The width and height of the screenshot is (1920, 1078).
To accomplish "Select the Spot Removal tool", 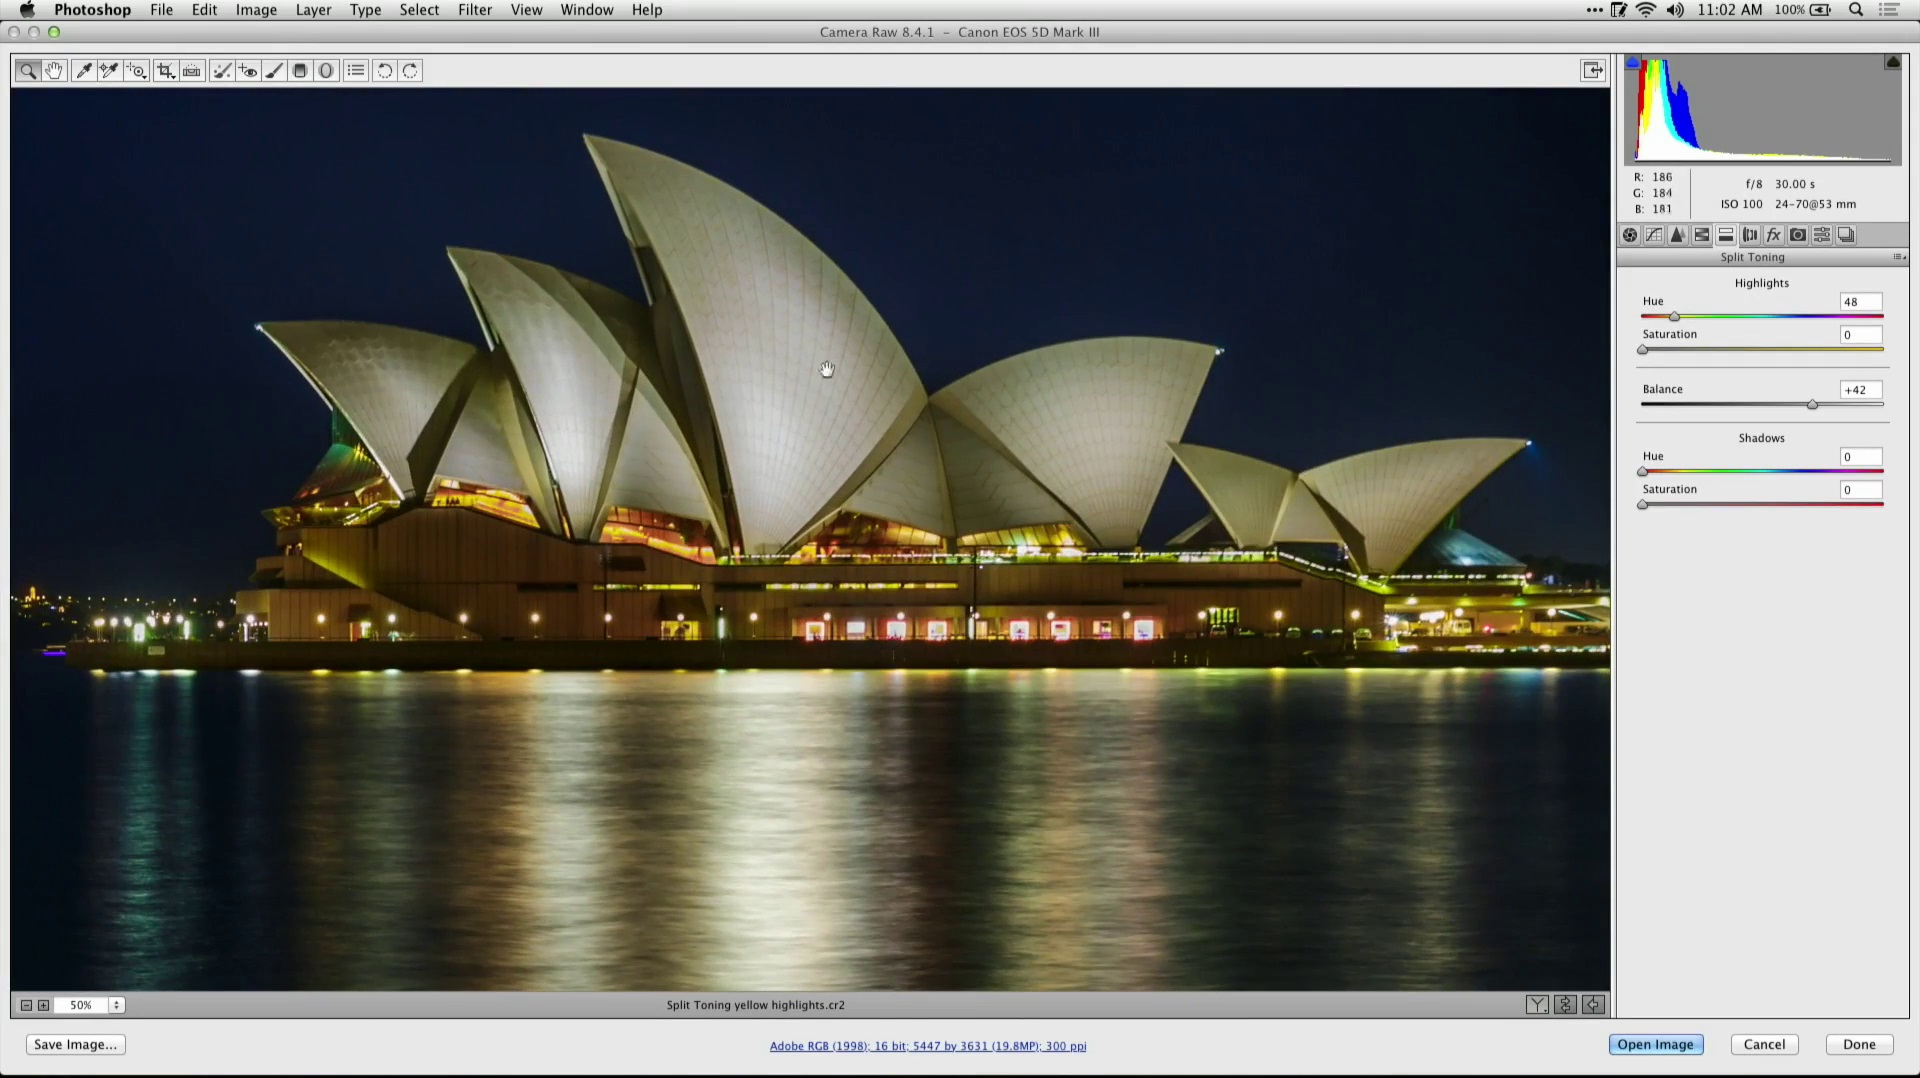I will point(222,70).
